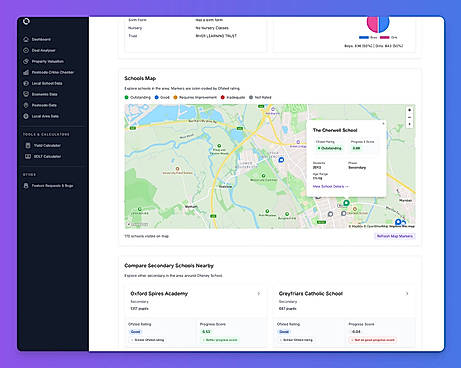Click Good badge under Oxford Spires
Viewport: 461px width, 368px height.
tap(135, 332)
